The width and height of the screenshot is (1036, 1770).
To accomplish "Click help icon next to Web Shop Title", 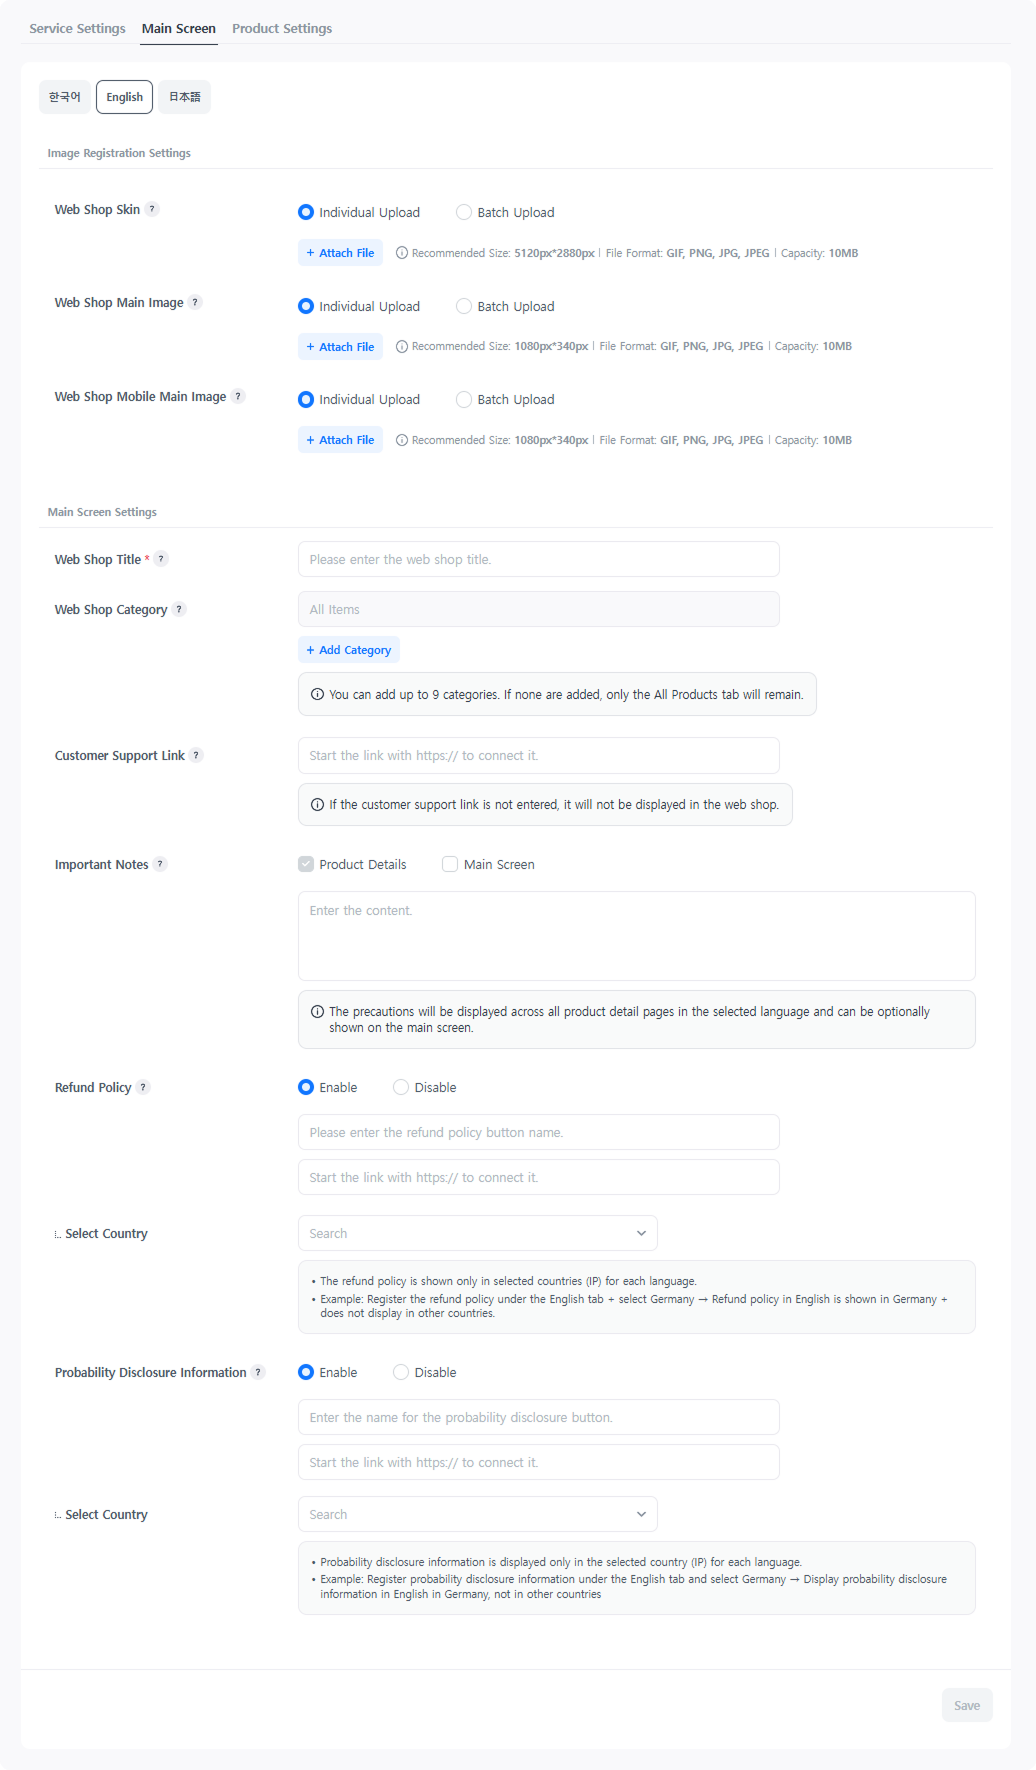I will tap(161, 559).
